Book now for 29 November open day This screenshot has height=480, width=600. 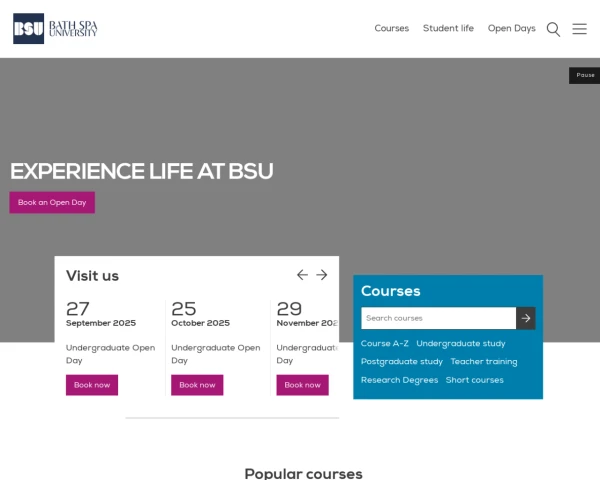(x=302, y=385)
